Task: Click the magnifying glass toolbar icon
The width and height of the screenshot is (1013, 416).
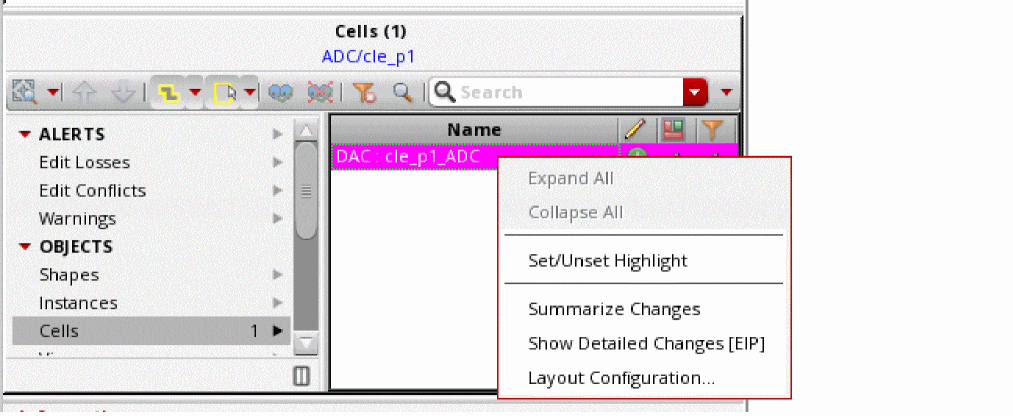Action: point(403,93)
